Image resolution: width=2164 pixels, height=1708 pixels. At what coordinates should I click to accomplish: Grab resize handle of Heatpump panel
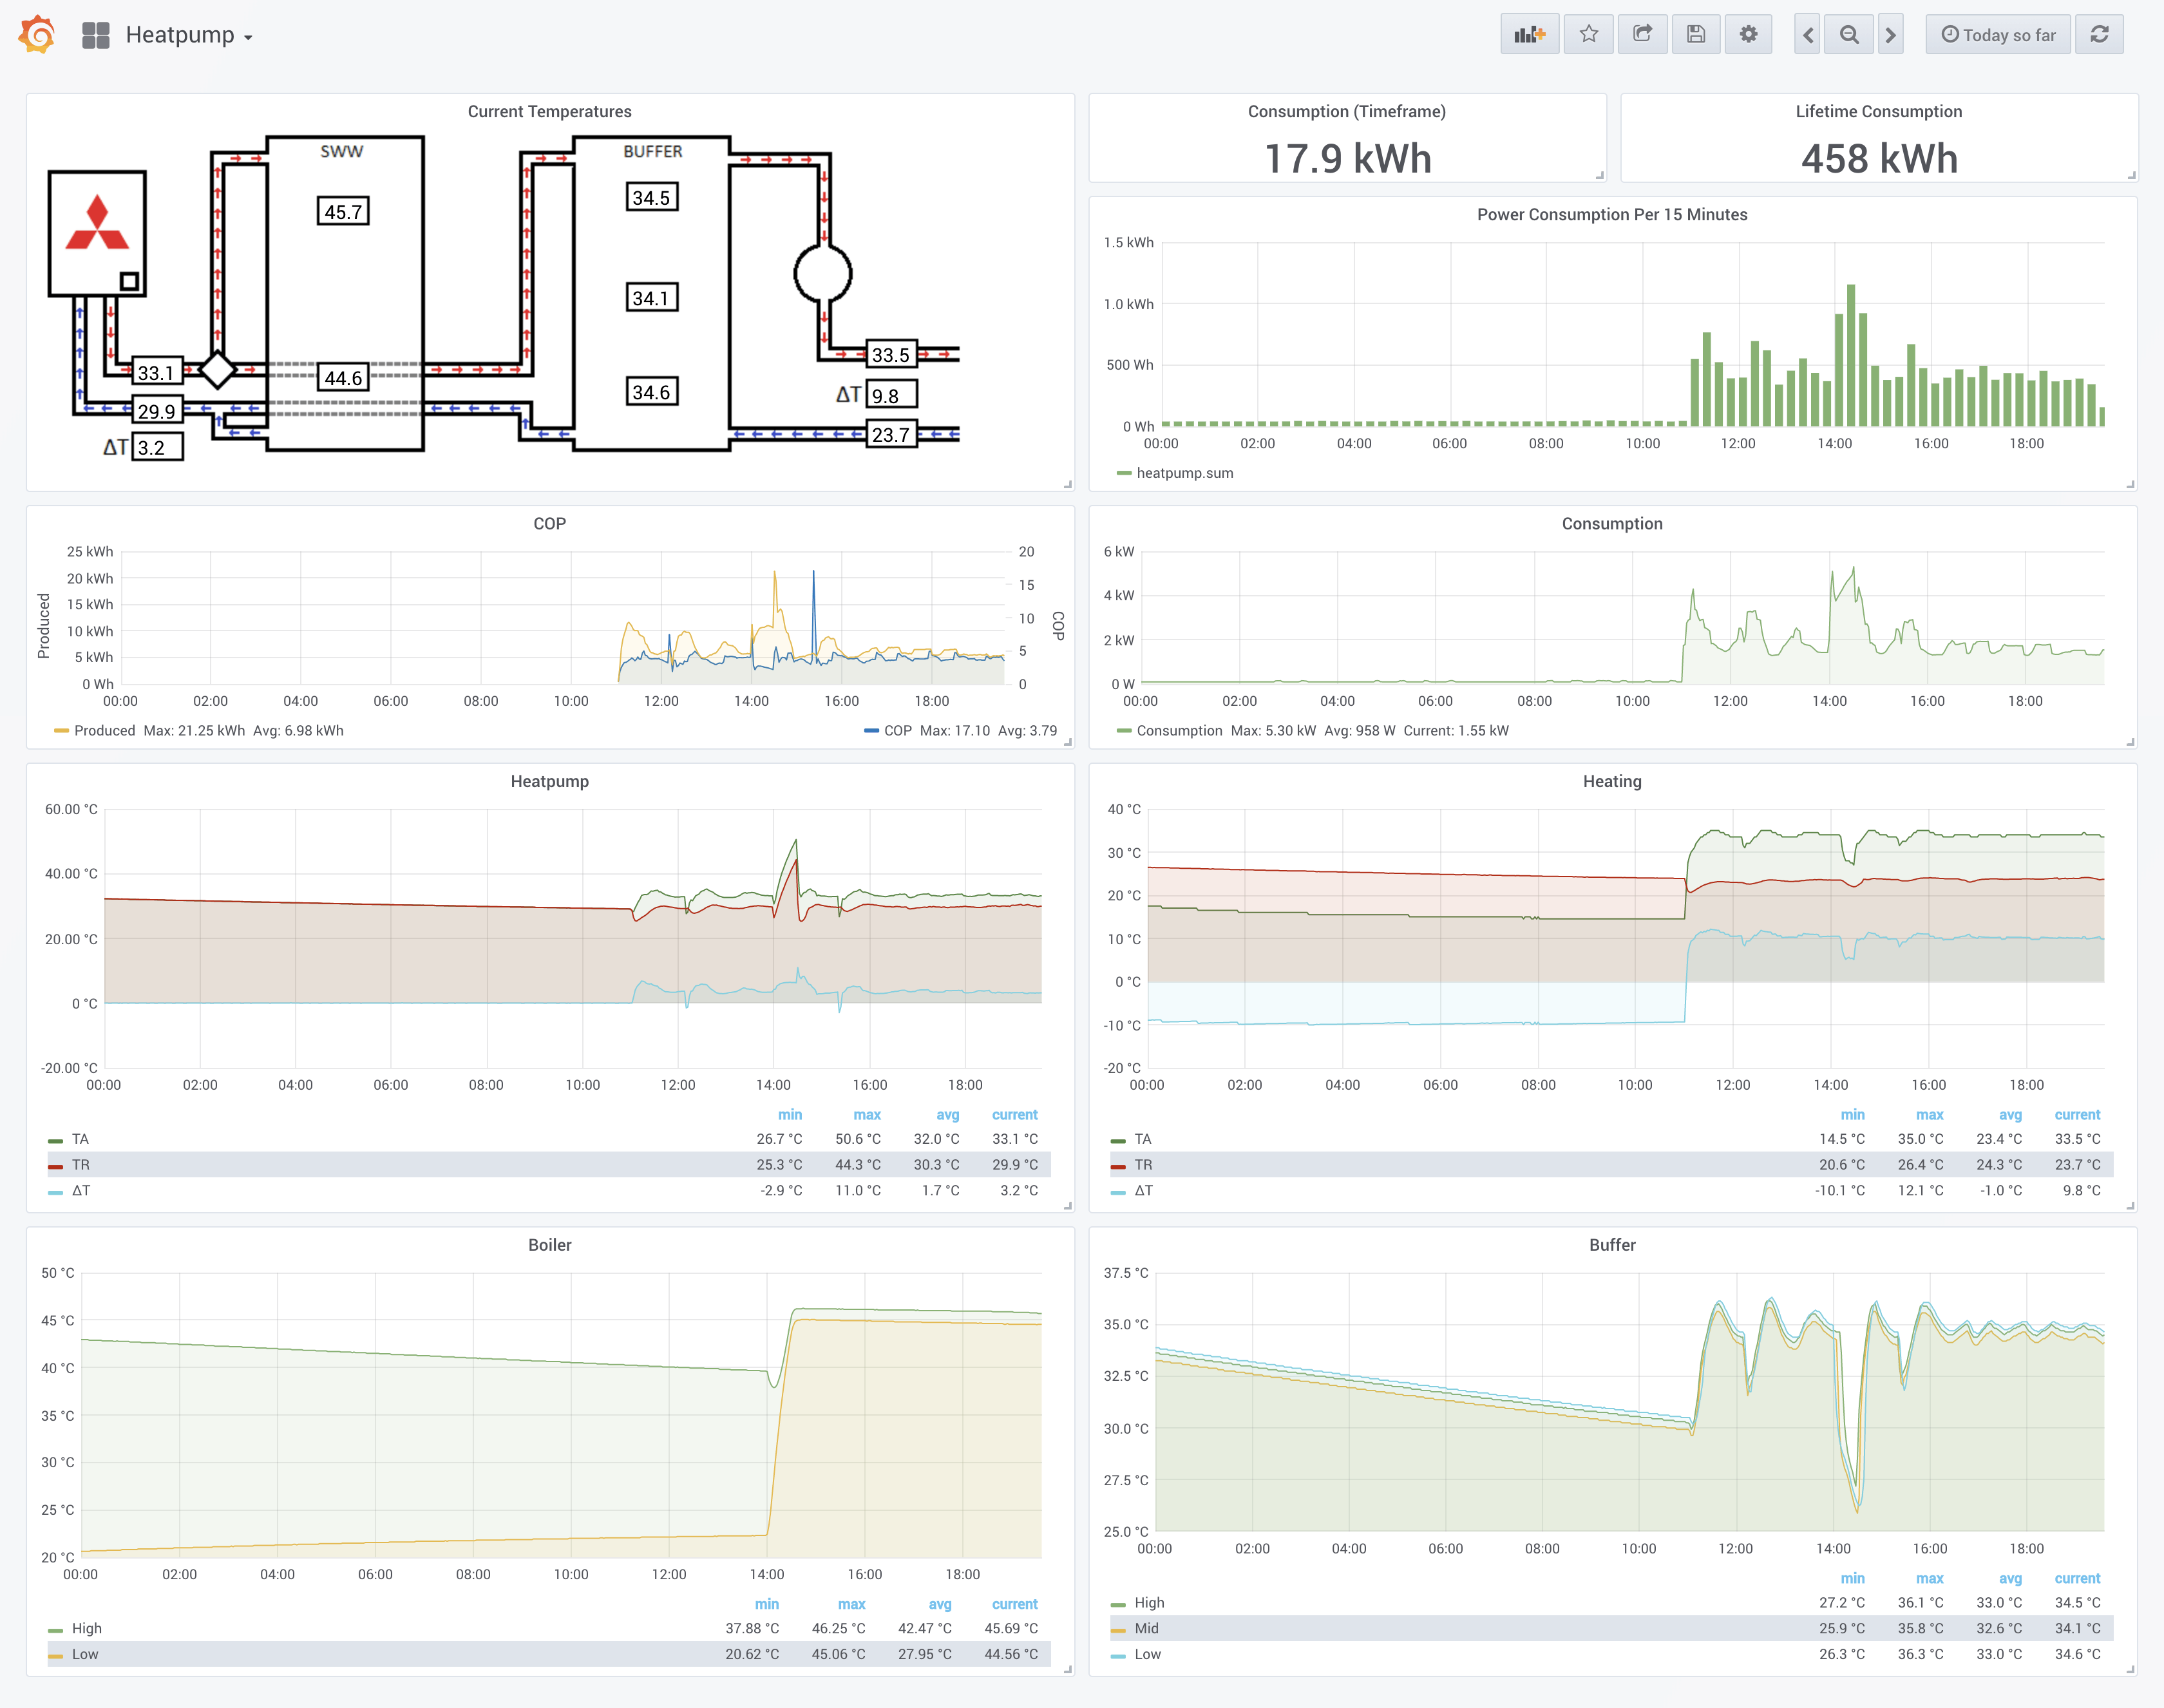(1067, 1205)
